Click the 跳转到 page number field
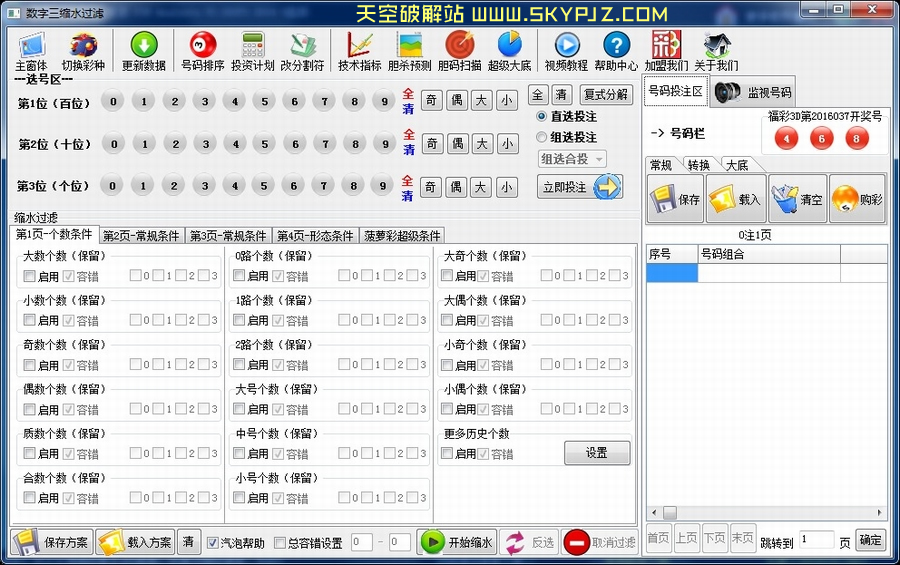900x565 pixels. point(816,540)
